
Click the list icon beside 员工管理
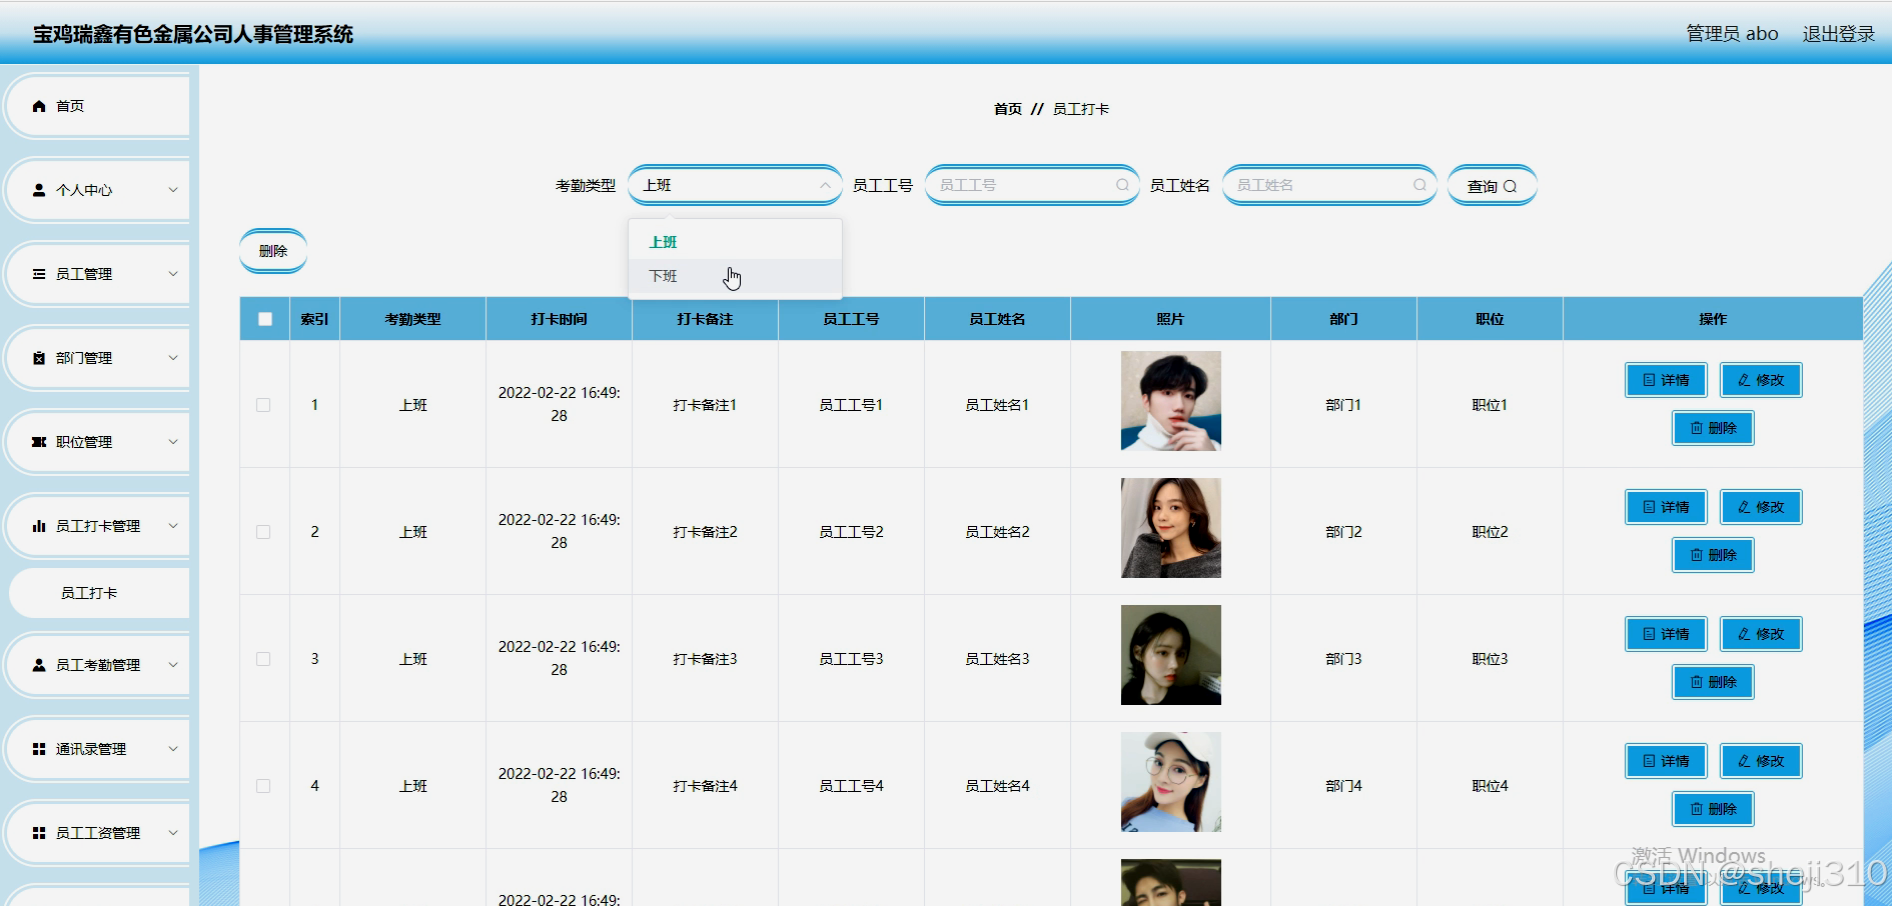coord(39,274)
